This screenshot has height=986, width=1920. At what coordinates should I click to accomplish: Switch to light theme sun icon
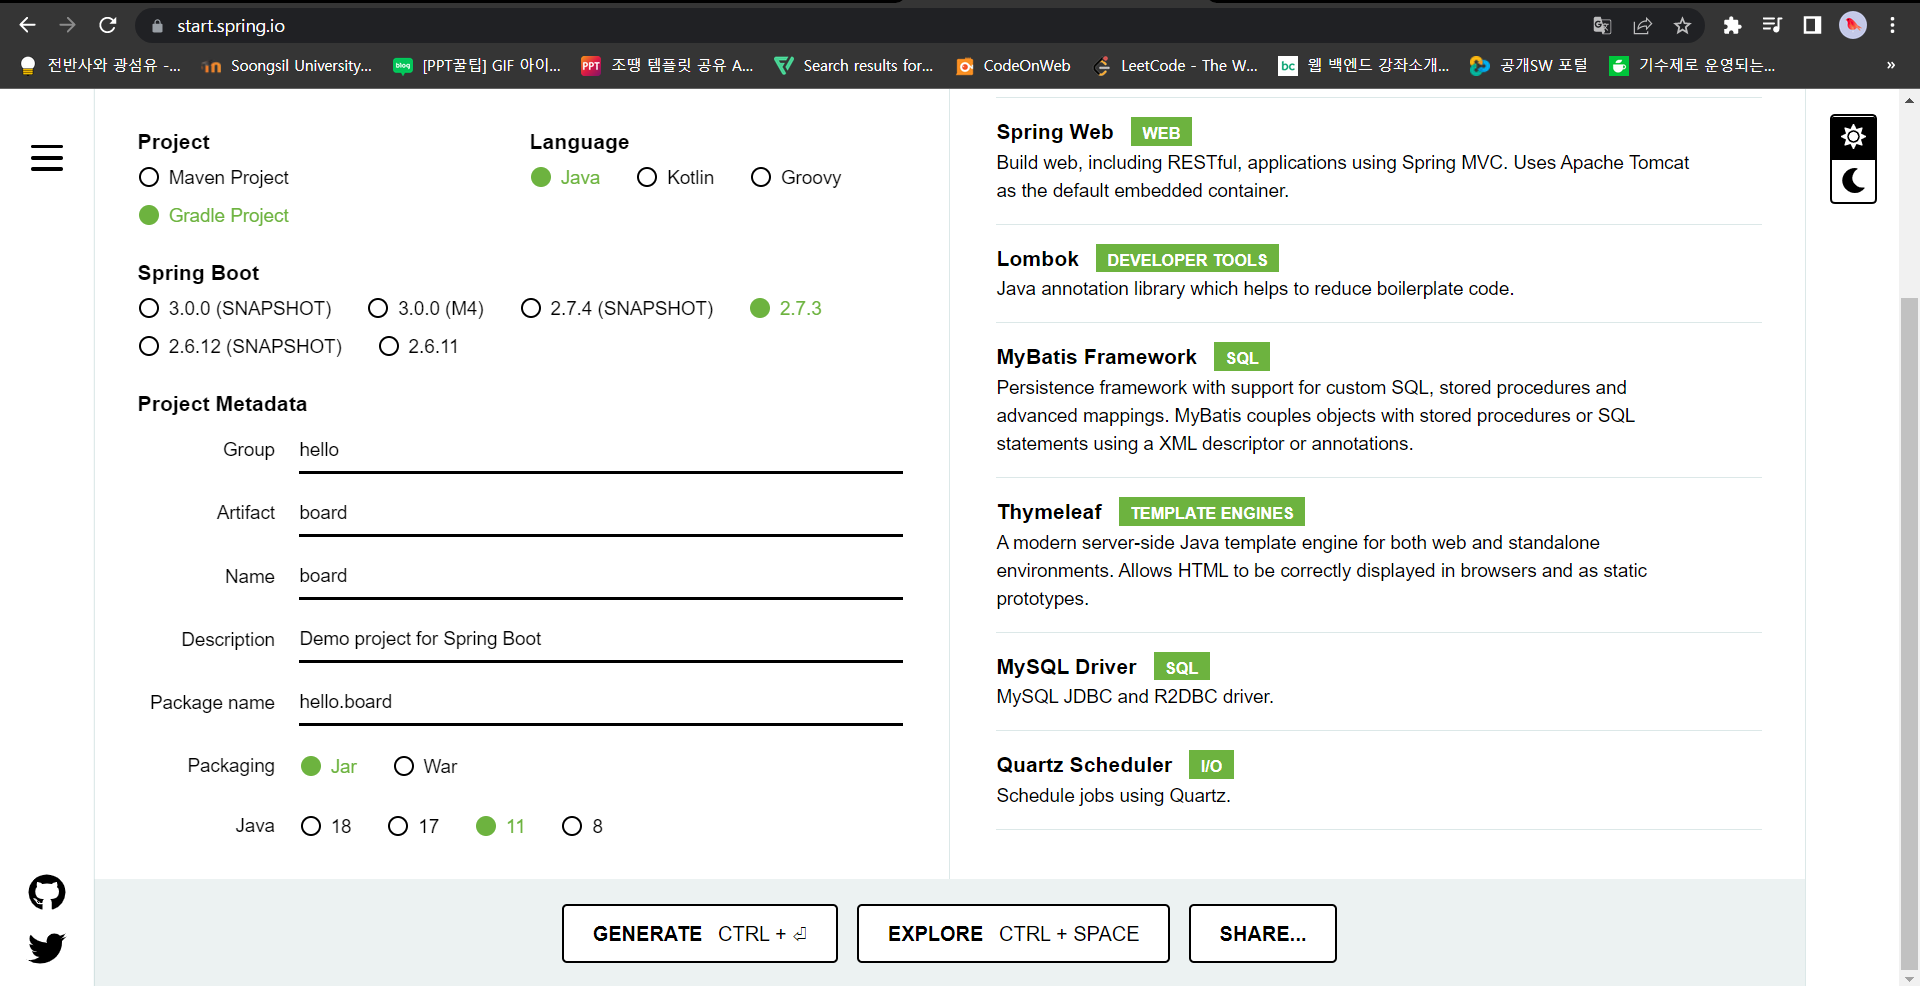click(x=1853, y=137)
